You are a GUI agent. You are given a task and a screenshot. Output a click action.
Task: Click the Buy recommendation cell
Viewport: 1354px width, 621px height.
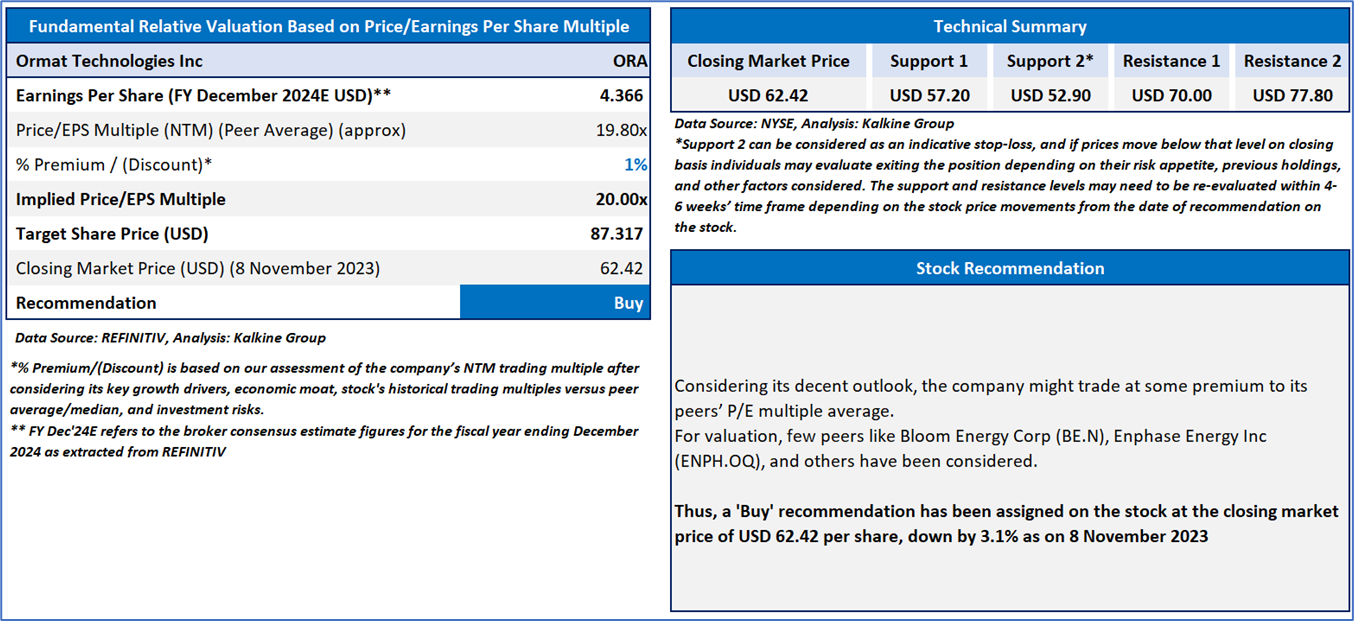point(555,303)
